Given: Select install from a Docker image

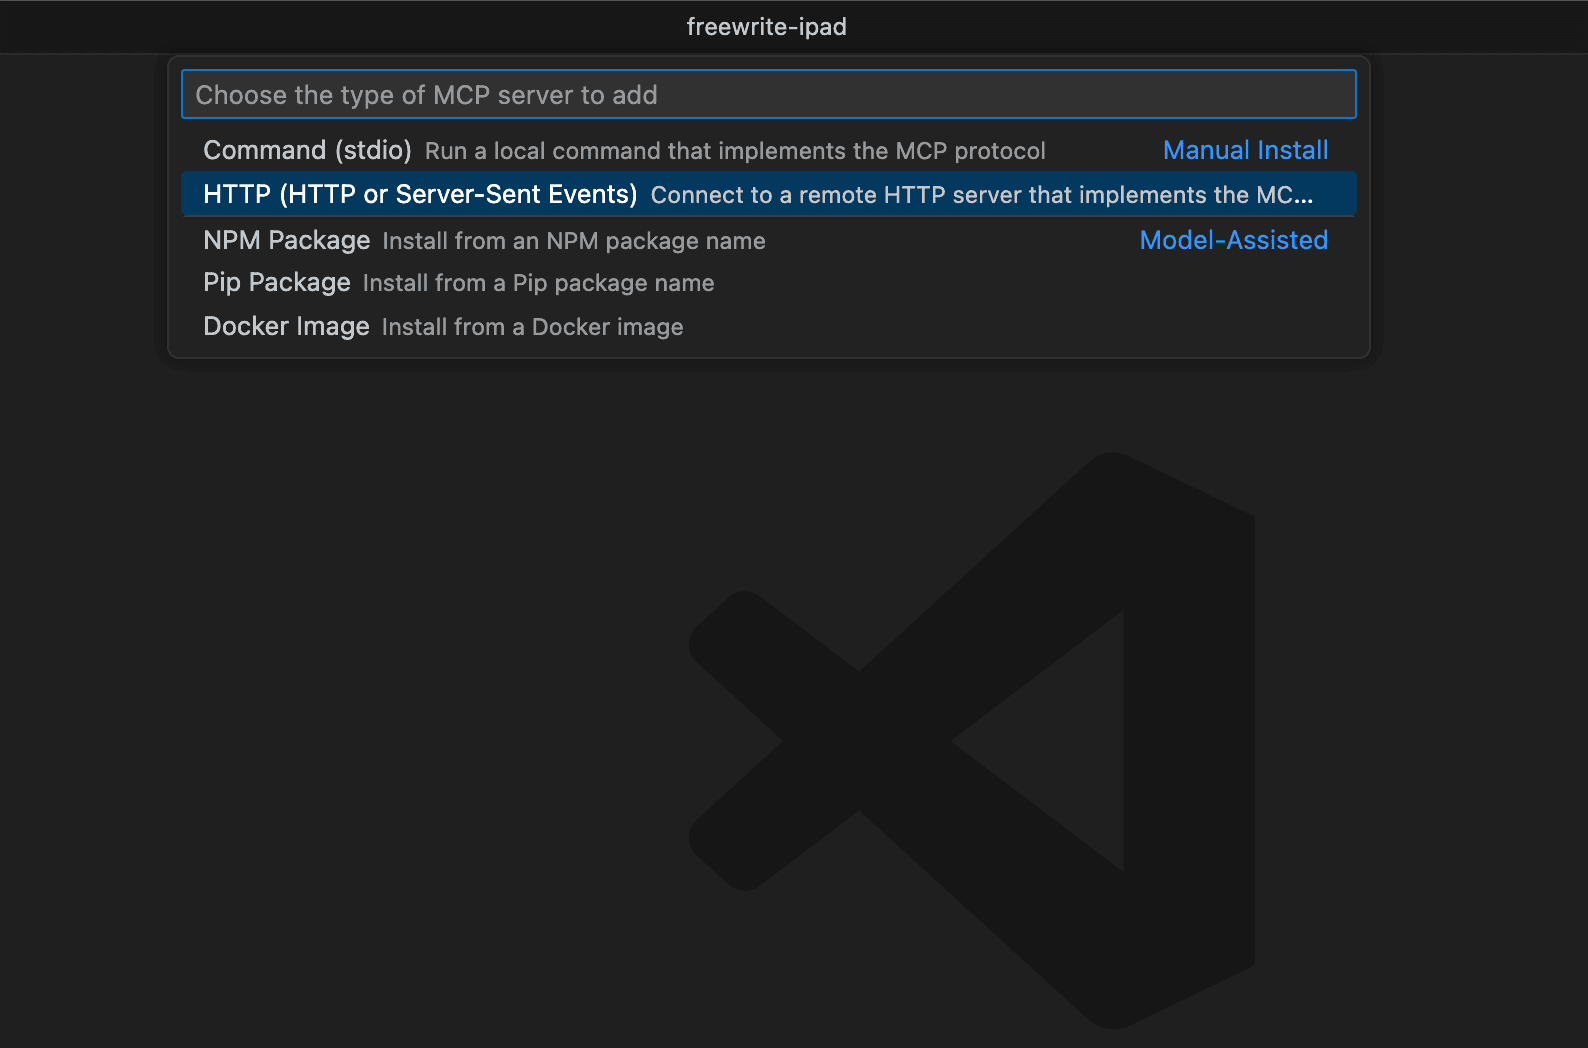Looking at the screenshot, I should pos(531,327).
